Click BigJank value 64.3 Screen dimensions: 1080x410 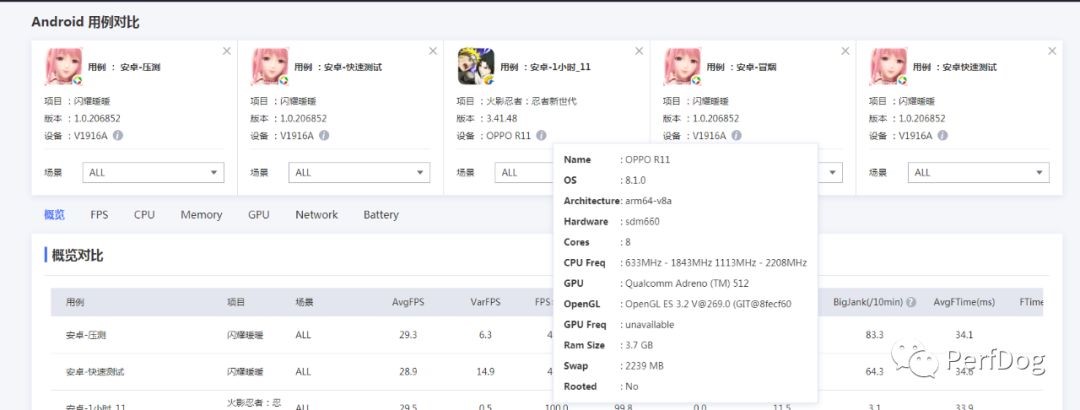tap(875, 371)
